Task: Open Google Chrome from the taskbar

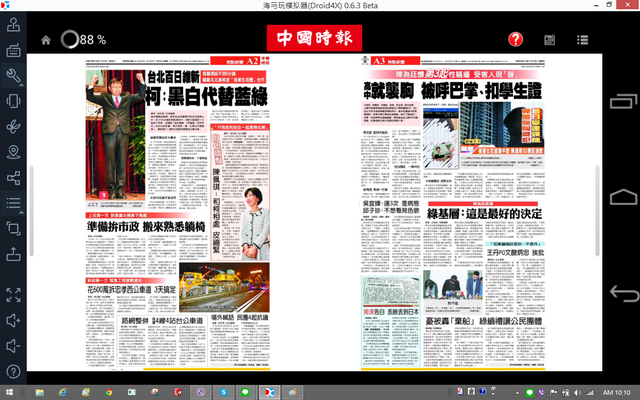Action: [109, 392]
